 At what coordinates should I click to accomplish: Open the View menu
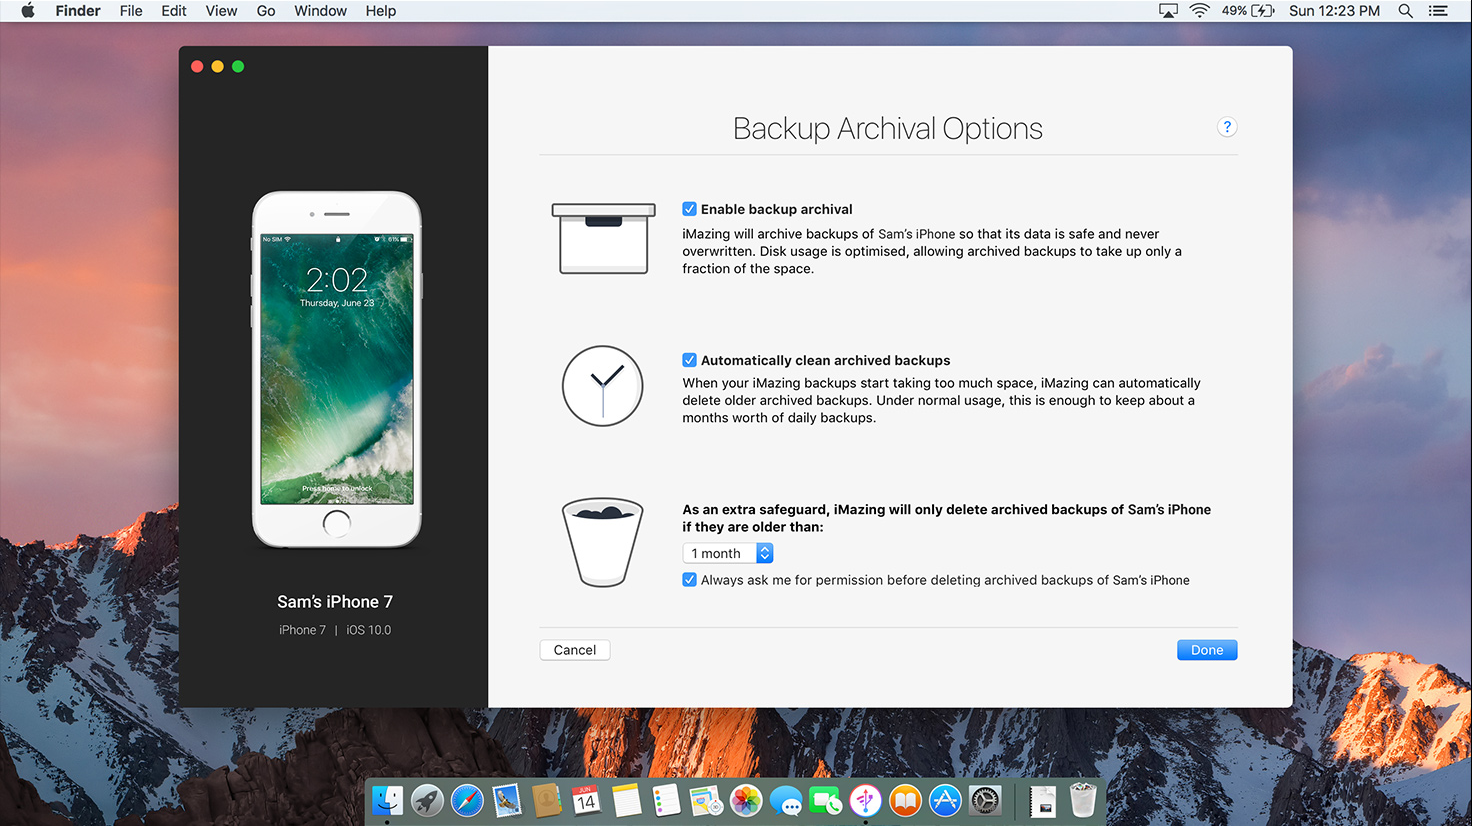pos(221,11)
